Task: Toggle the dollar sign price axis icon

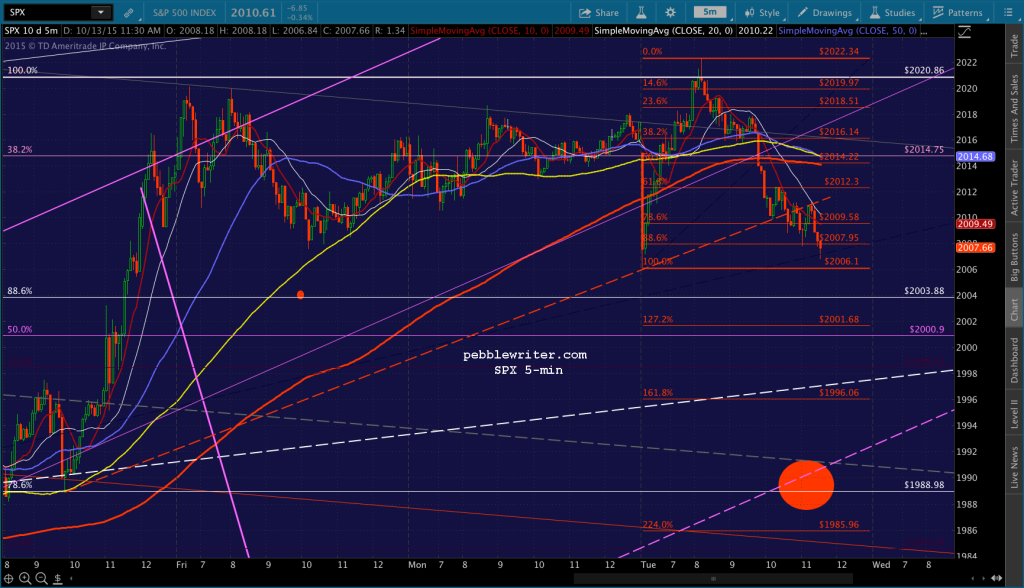Action: (x=57, y=578)
